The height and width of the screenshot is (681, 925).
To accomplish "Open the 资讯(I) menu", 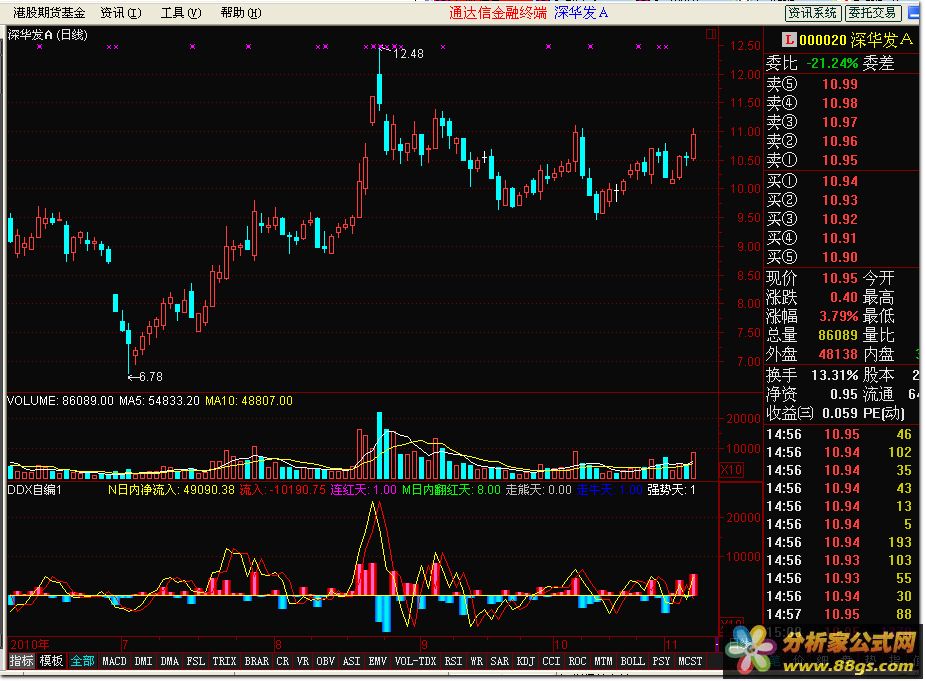I will coord(121,12).
